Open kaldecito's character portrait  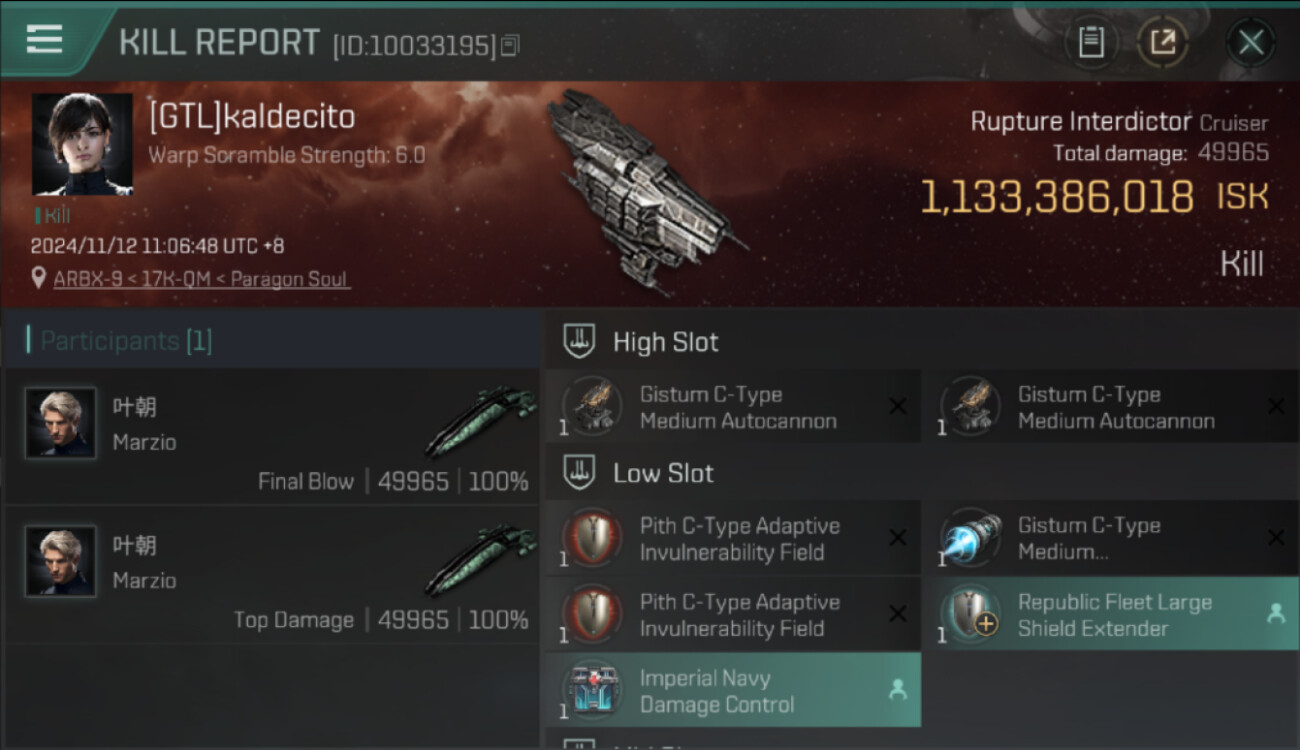point(82,144)
